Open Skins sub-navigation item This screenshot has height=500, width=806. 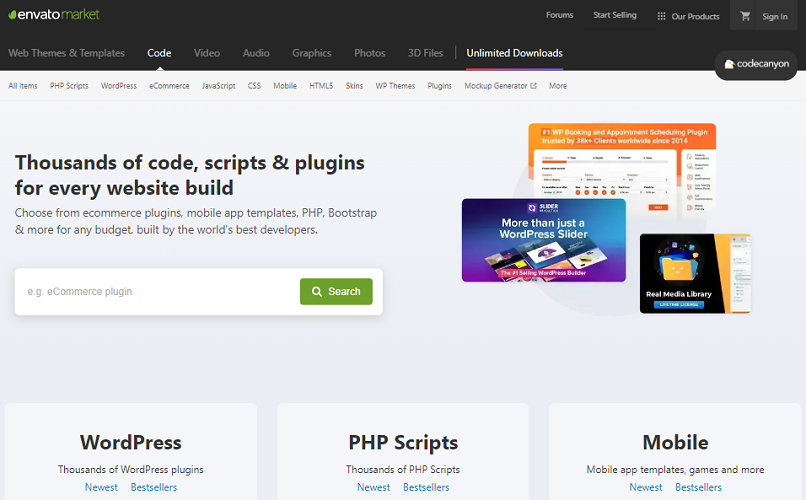pyautogui.click(x=354, y=86)
